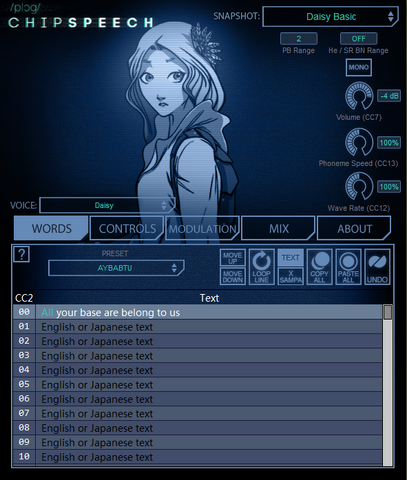Click the Phoneme Speed 100% value field
Image resolution: width=407 pixels, height=480 pixels.
pyautogui.click(x=389, y=143)
